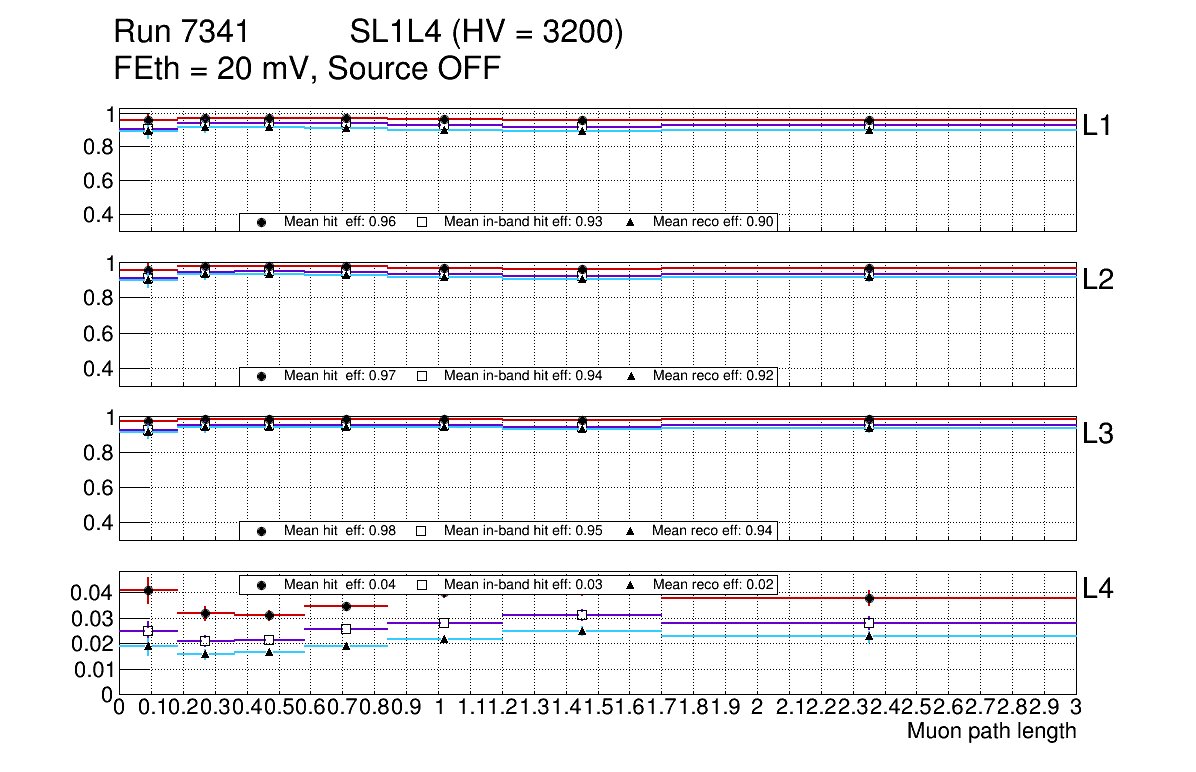The width and height of the screenshot is (1196, 772).
Task: Click the 'Muon path length' axis title
Action: click(x=991, y=731)
